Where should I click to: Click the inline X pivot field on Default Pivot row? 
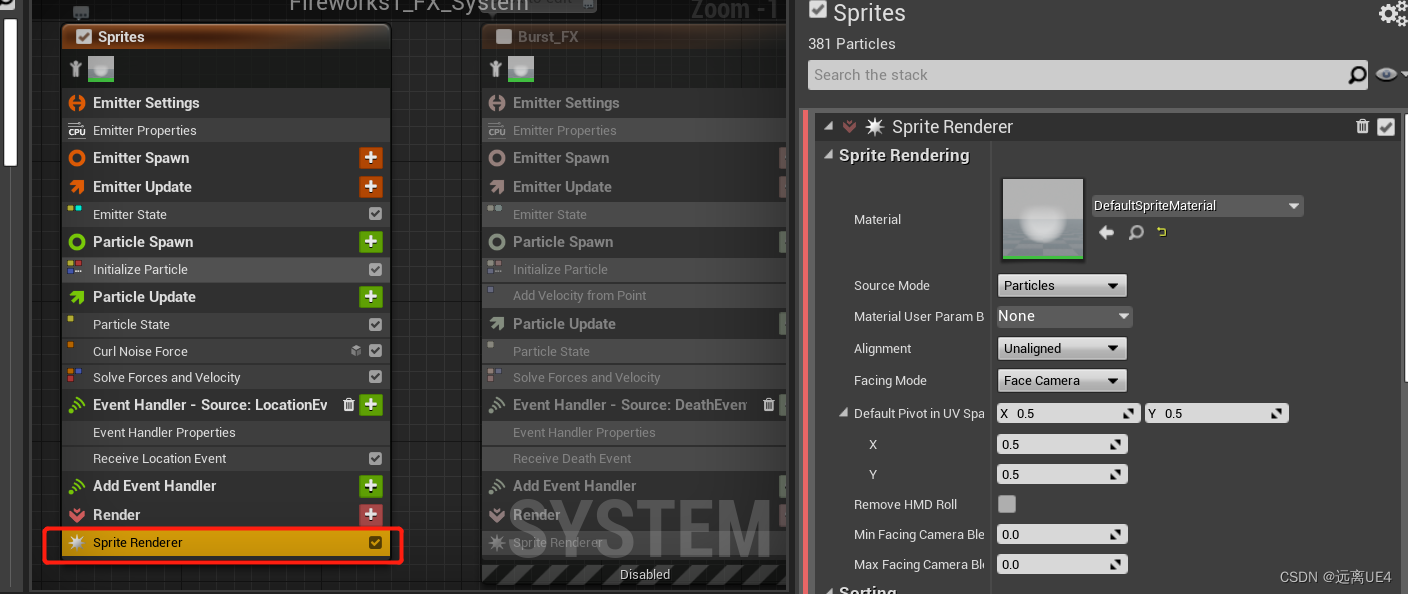(x=1069, y=413)
